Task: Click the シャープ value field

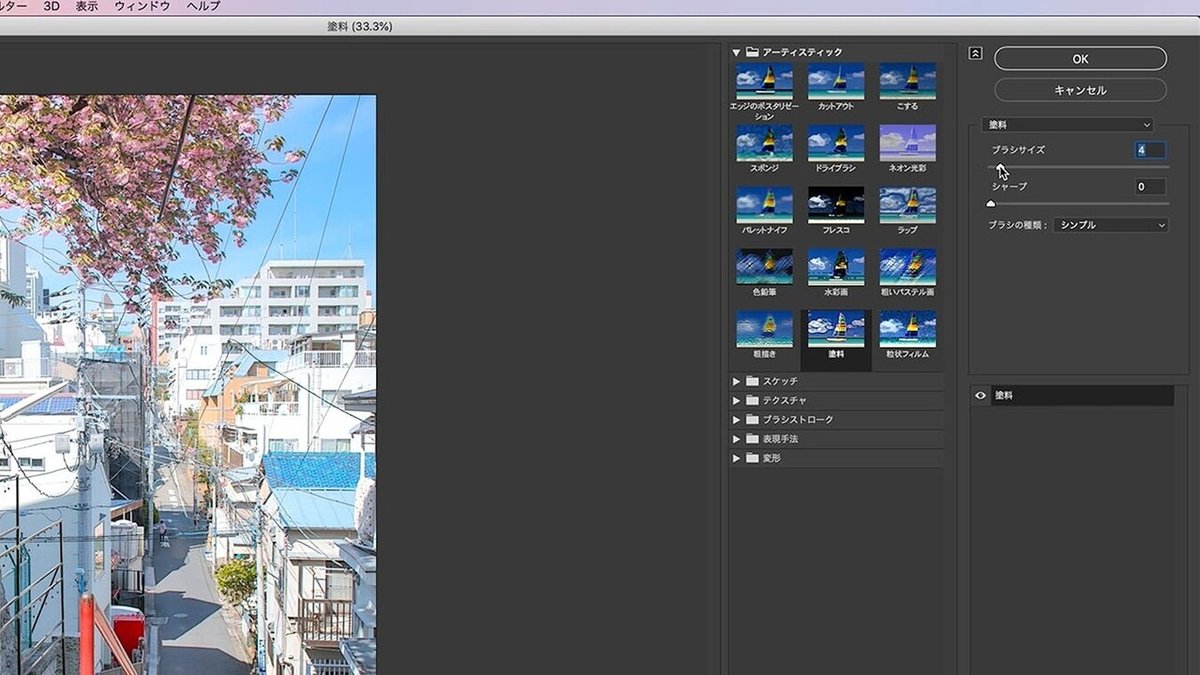Action: (1150, 186)
